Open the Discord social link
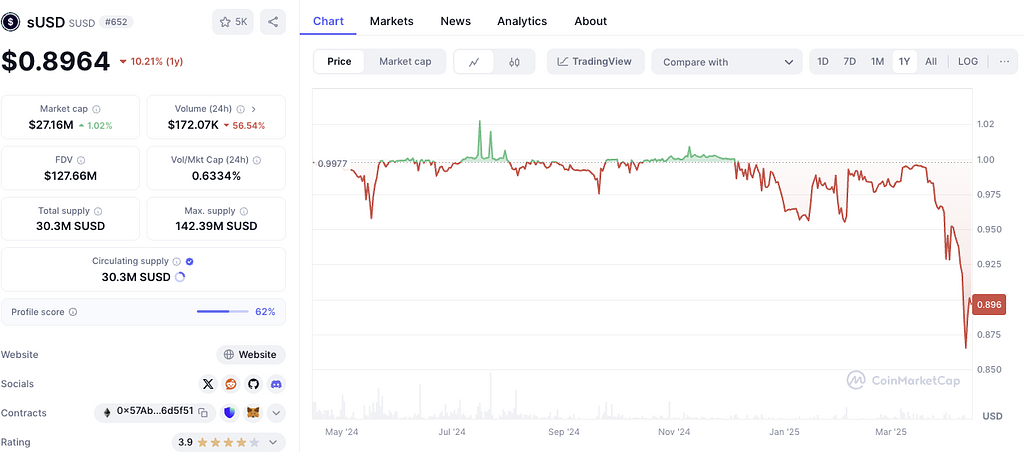The width and height of the screenshot is (1024, 452). click(x=276, y=384)
